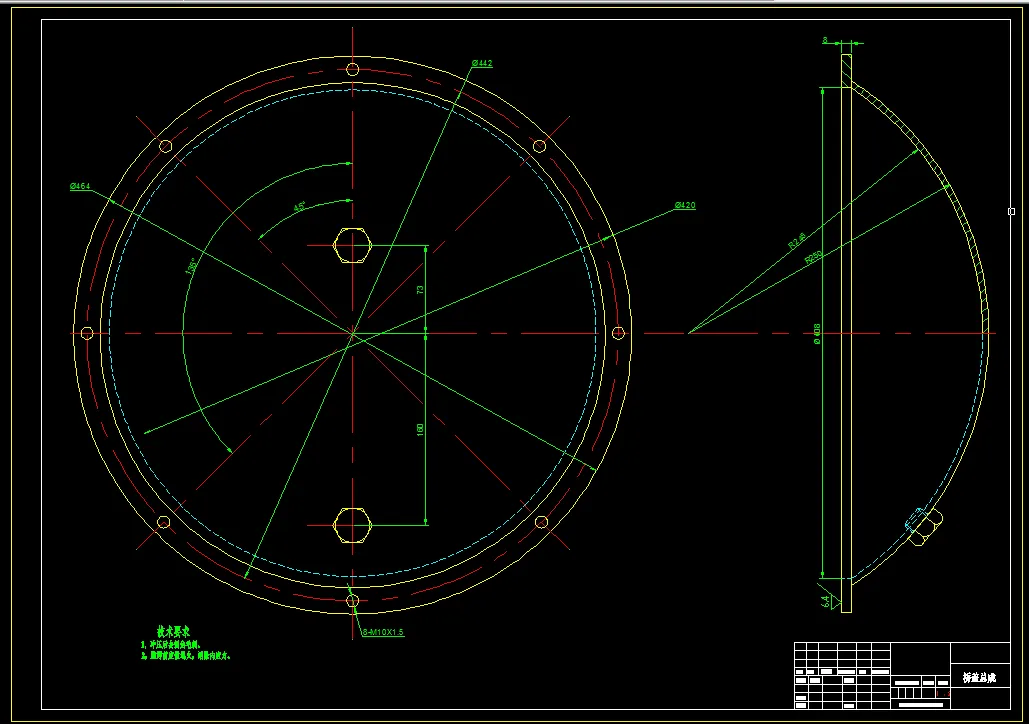
Task: Pick the top bolt hole on the flange
Action: (x=352, y=69)
